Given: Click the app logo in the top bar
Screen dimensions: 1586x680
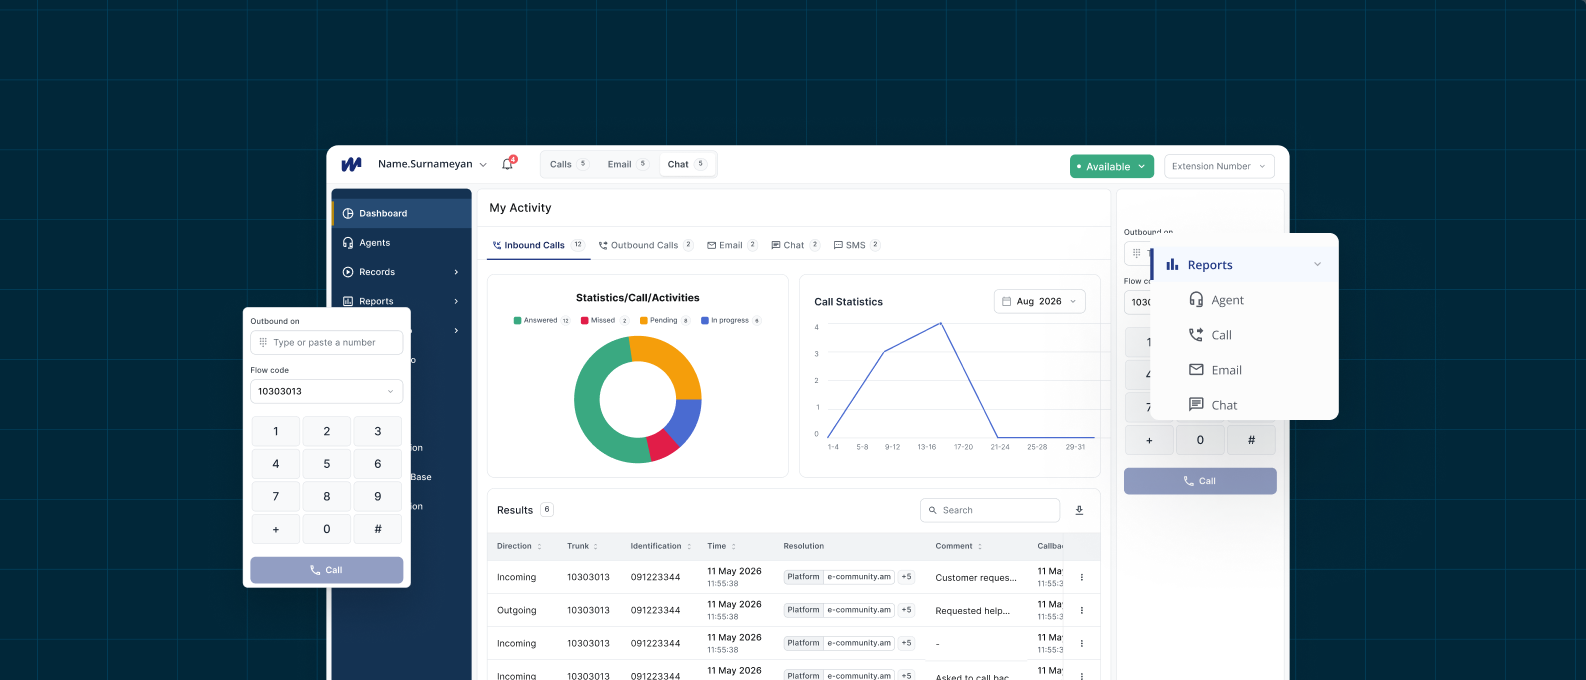Looking at the screenshot, I should coord(351,164).
